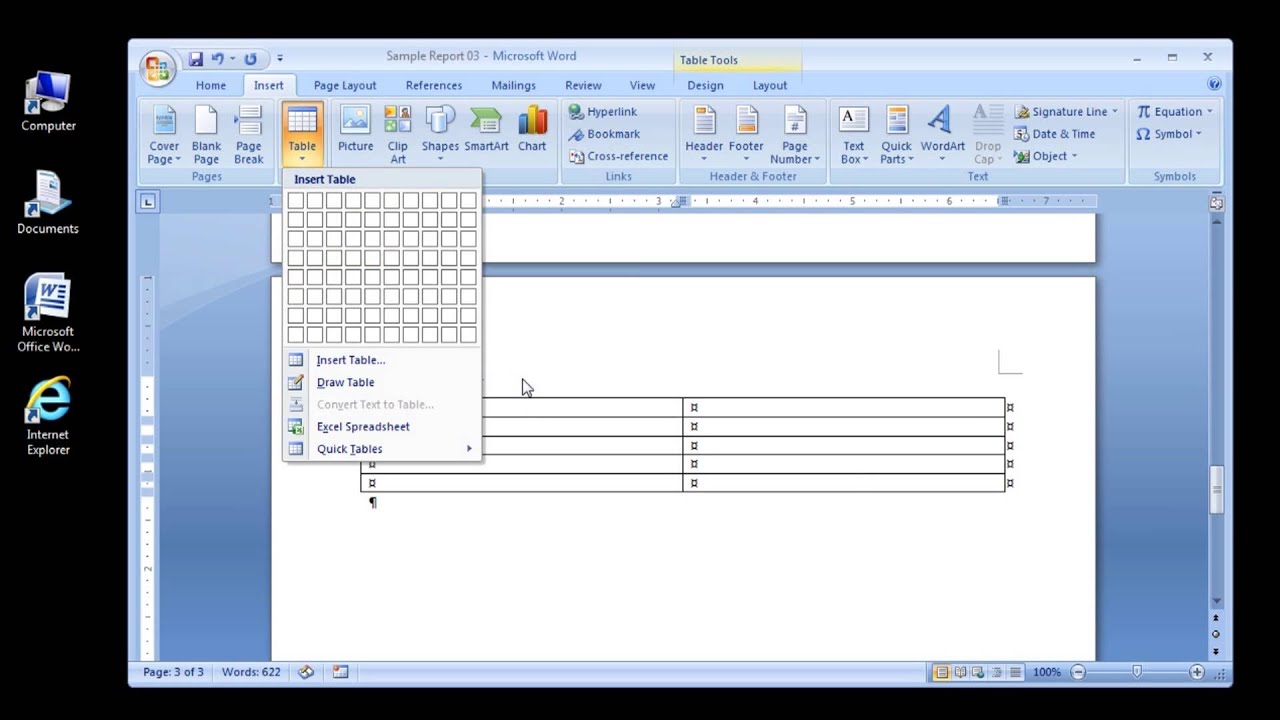Click the Office button orb
The image size is (1280, 720).
(157, 68)
